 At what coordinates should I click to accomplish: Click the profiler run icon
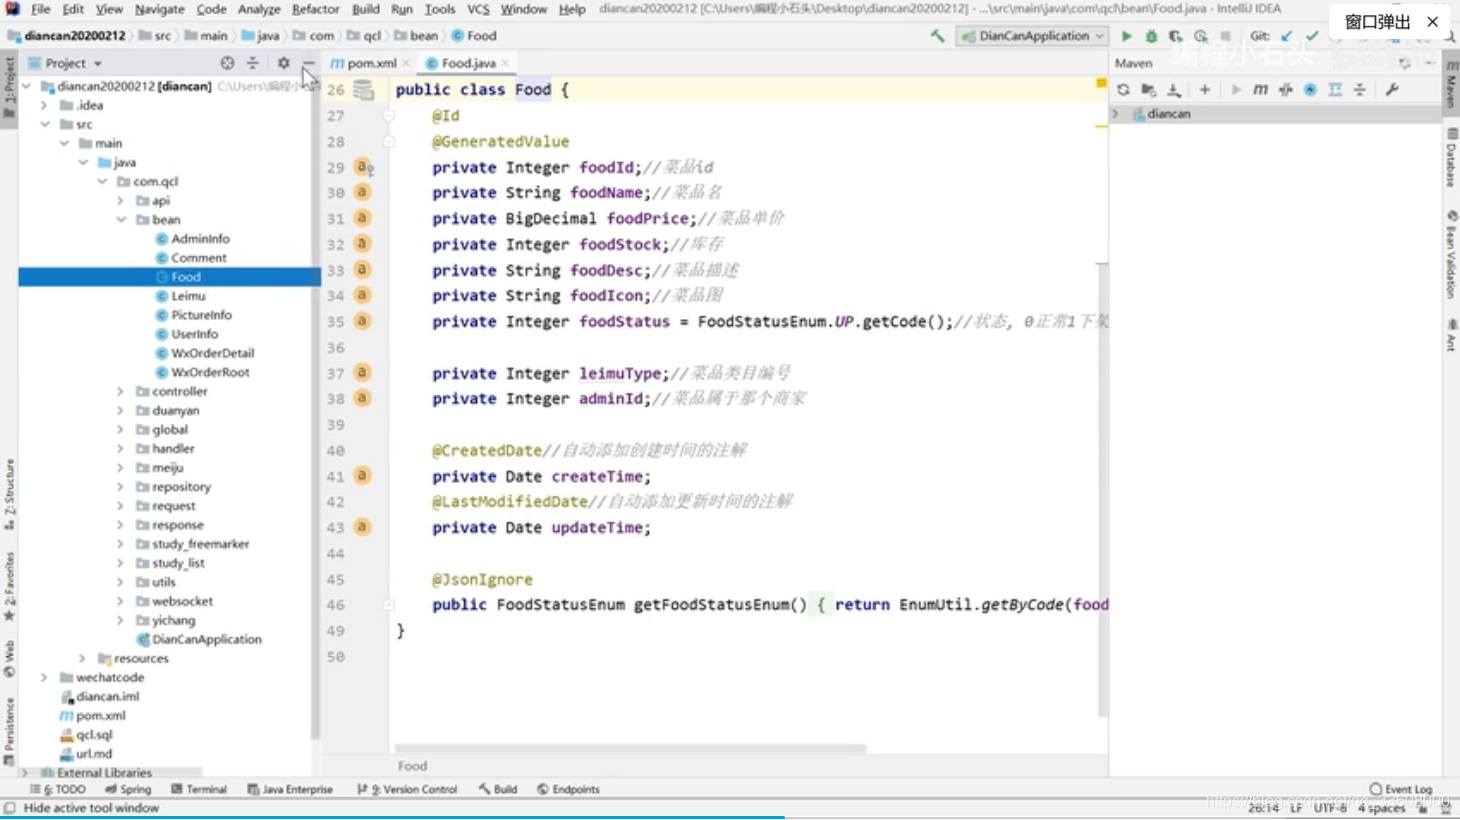click(x=1201, y=36)
